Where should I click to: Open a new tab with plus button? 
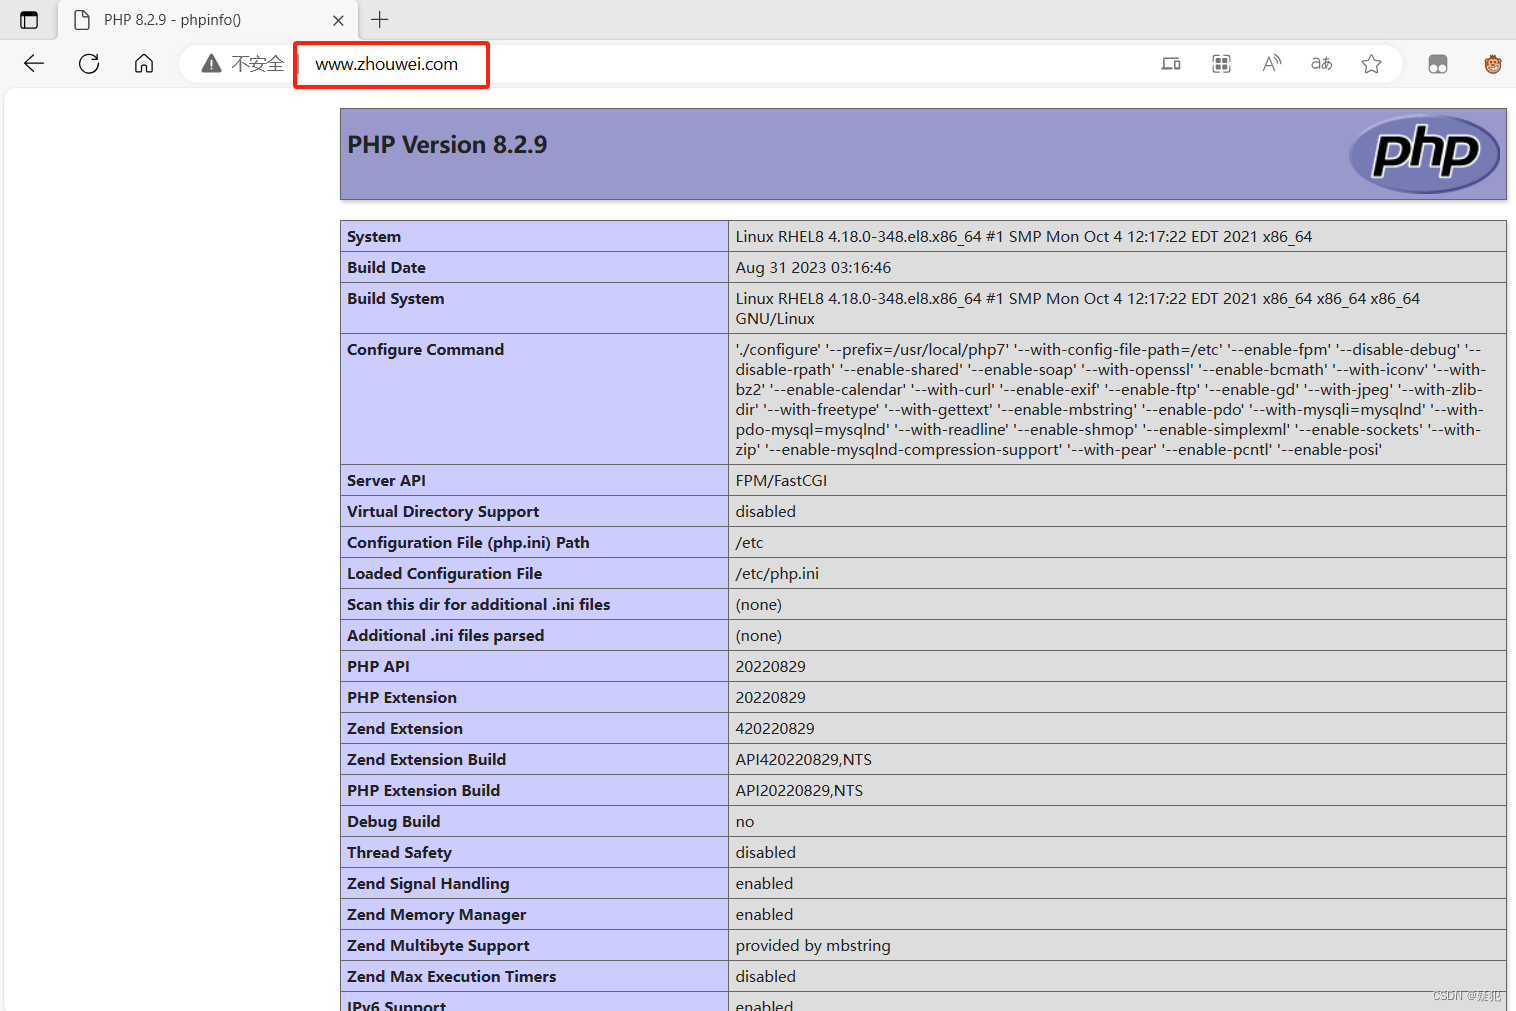pyautogui.click(x=380, y=19)
